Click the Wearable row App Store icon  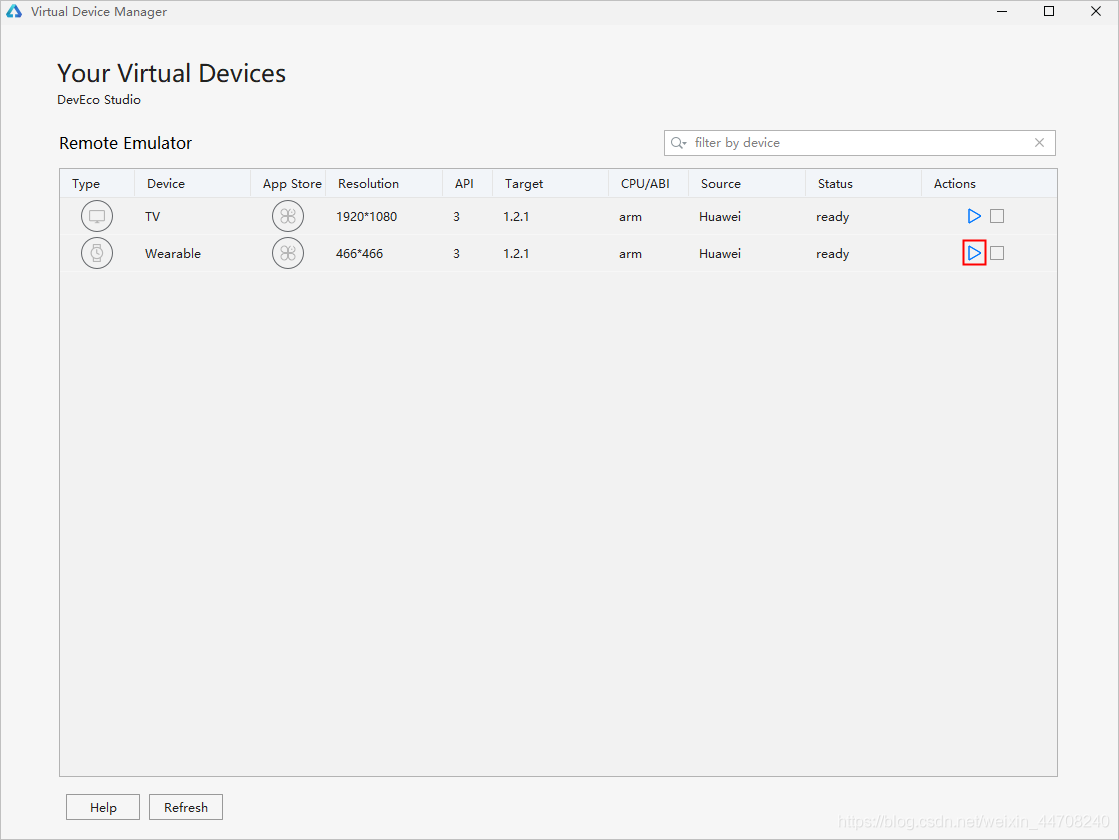tap(288, 253)
